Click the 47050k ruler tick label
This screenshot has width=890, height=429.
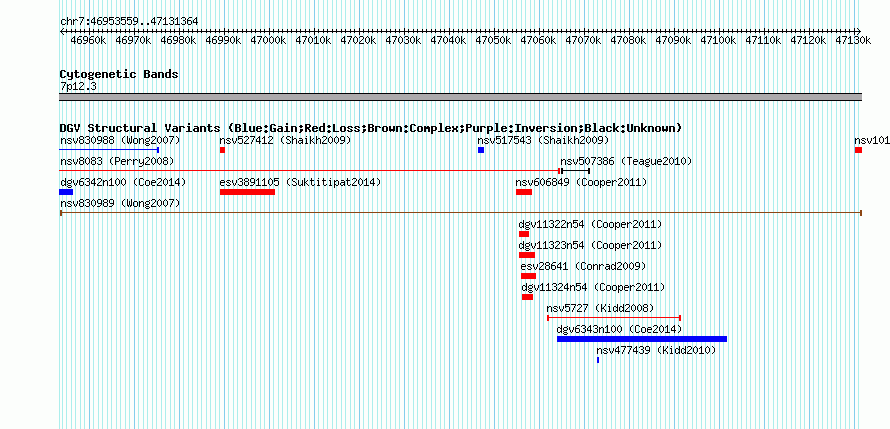(493, 40)
